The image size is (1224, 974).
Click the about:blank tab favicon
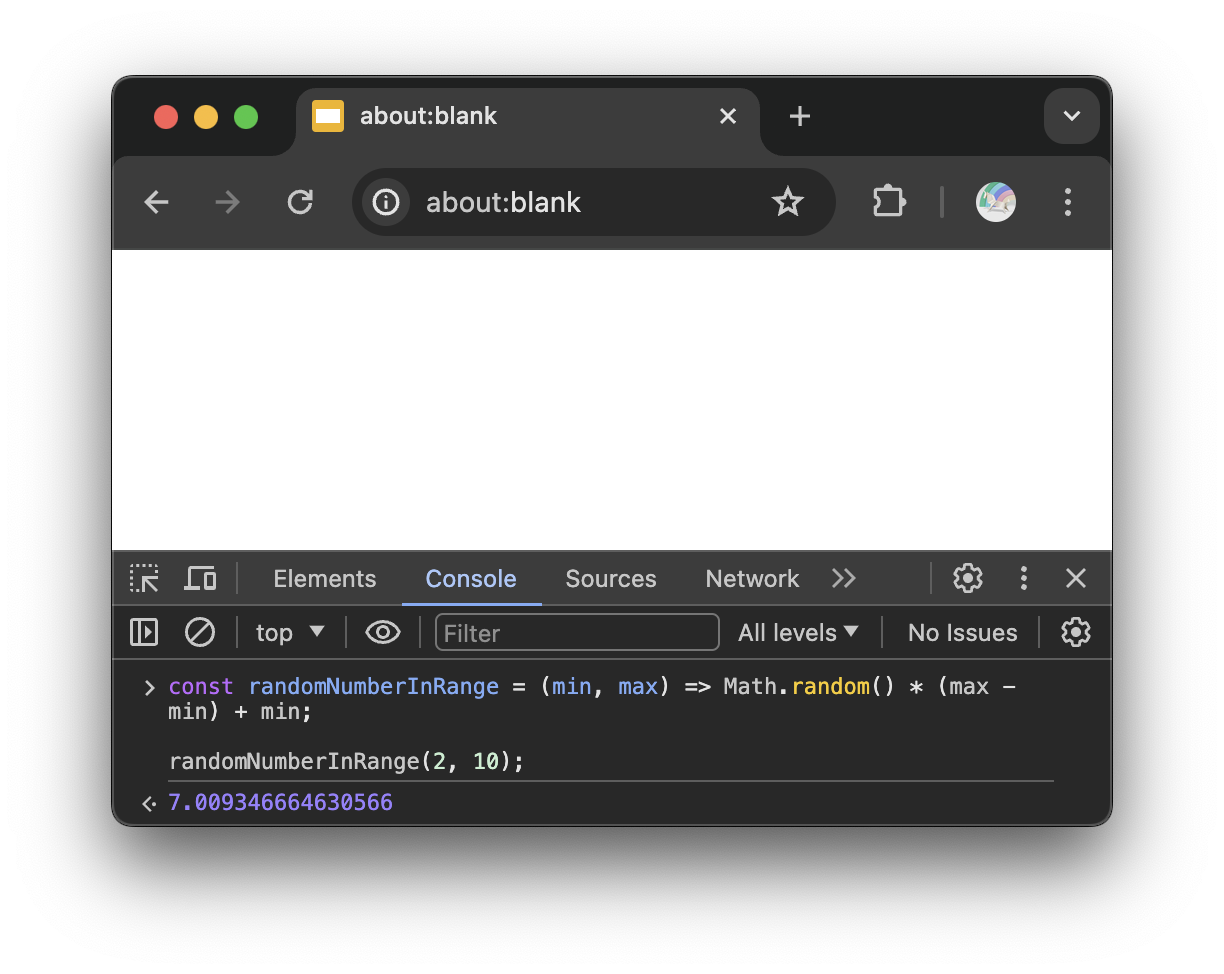328,117
